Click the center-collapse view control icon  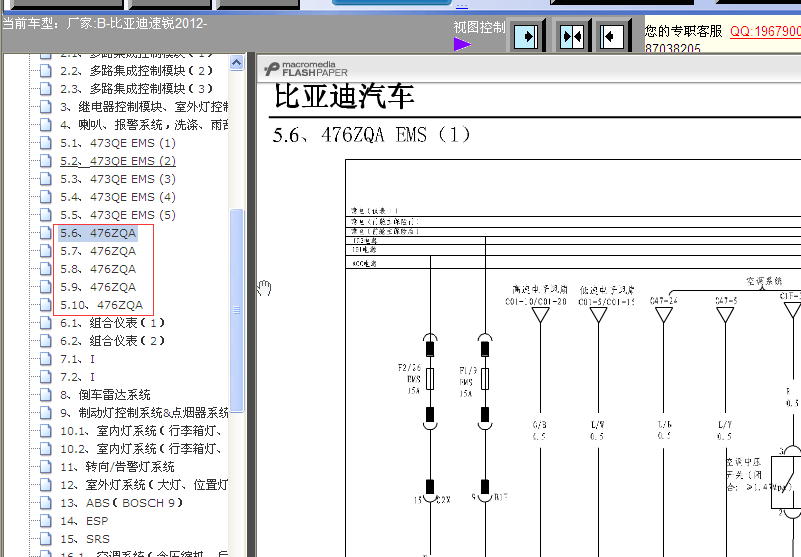pyautogui.click(x=572, y=37)
